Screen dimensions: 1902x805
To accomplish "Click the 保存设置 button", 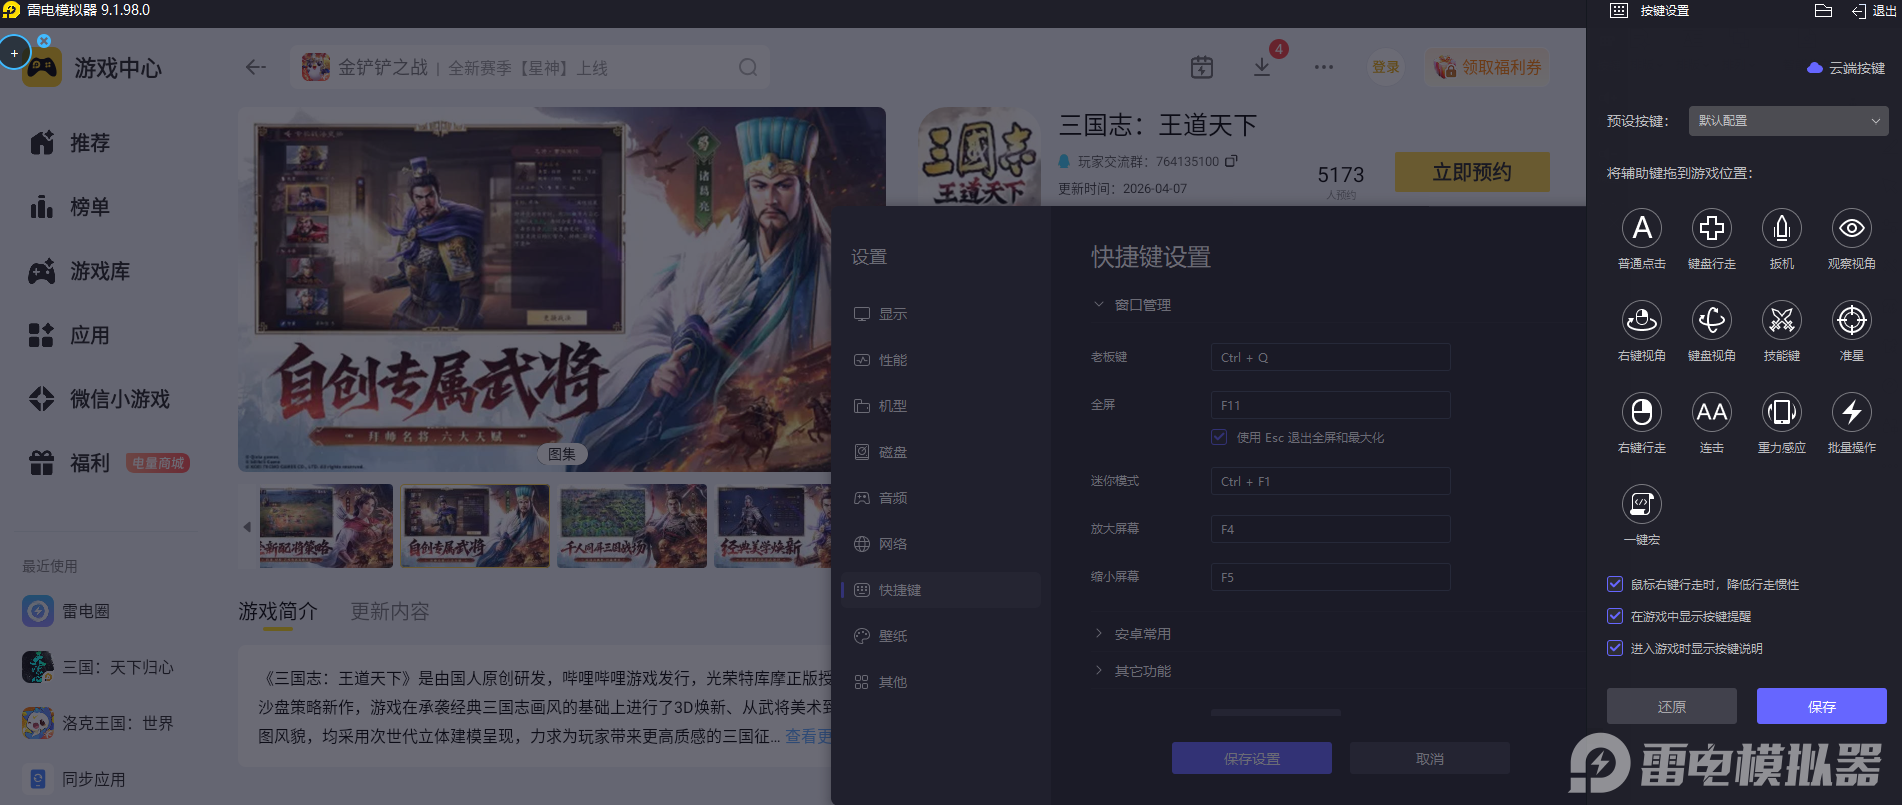I will point(1252,759).
